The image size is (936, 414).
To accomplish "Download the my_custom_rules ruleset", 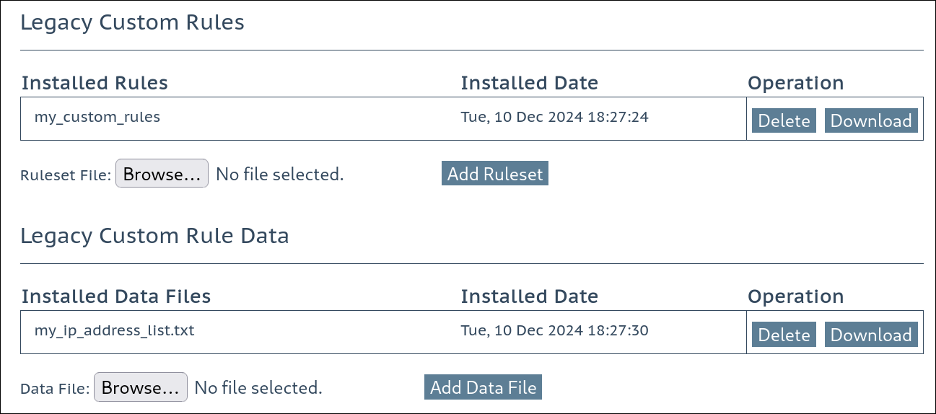I will tap(871, 121).
